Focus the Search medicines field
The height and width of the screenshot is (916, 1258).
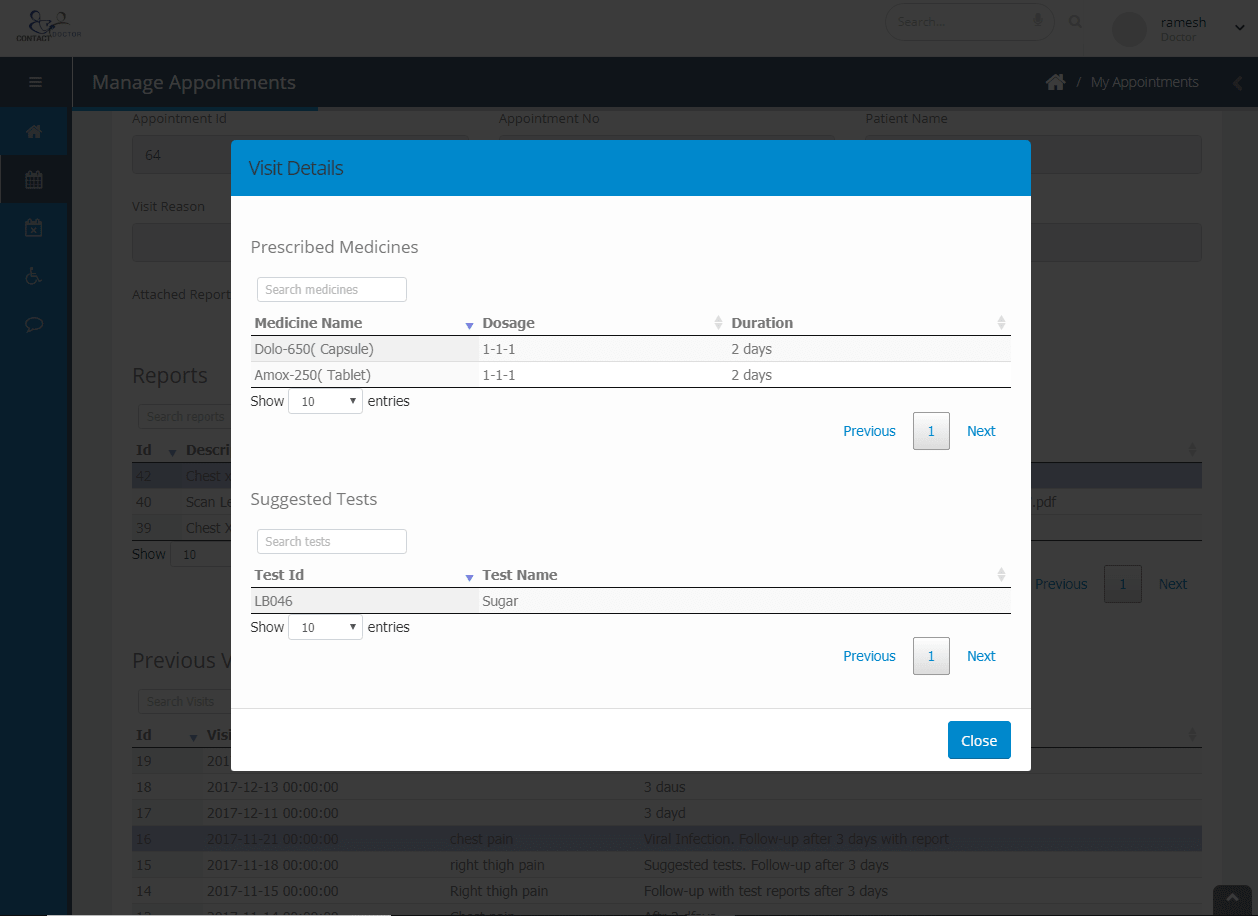[x=332, y=289]
